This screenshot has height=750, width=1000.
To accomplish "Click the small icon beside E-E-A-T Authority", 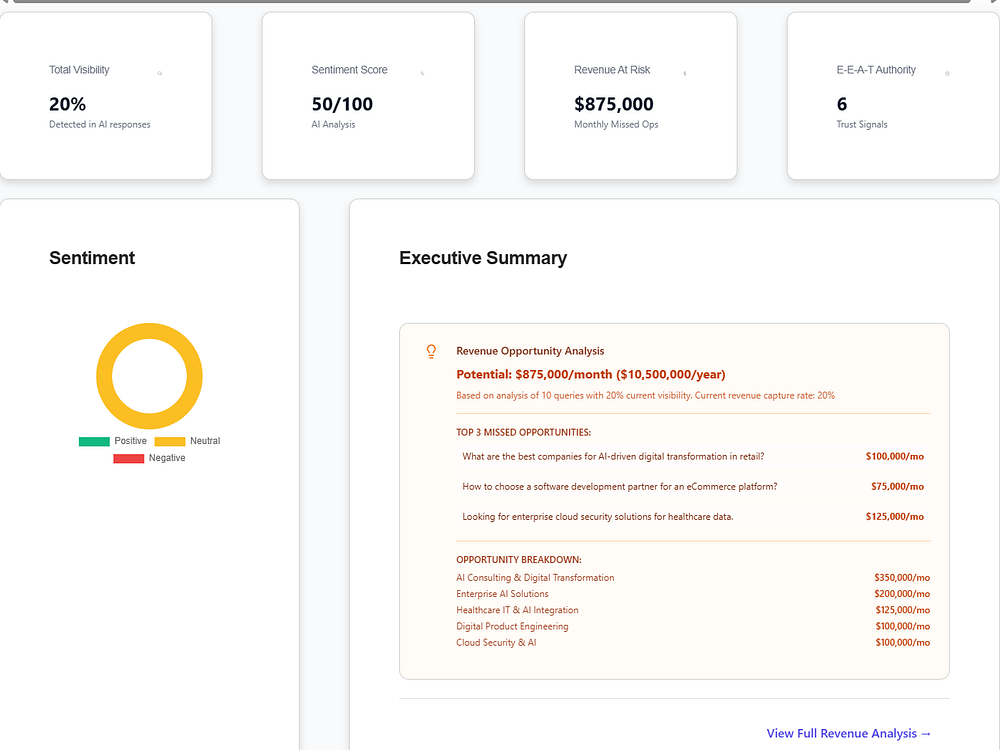I will point(947,73).
